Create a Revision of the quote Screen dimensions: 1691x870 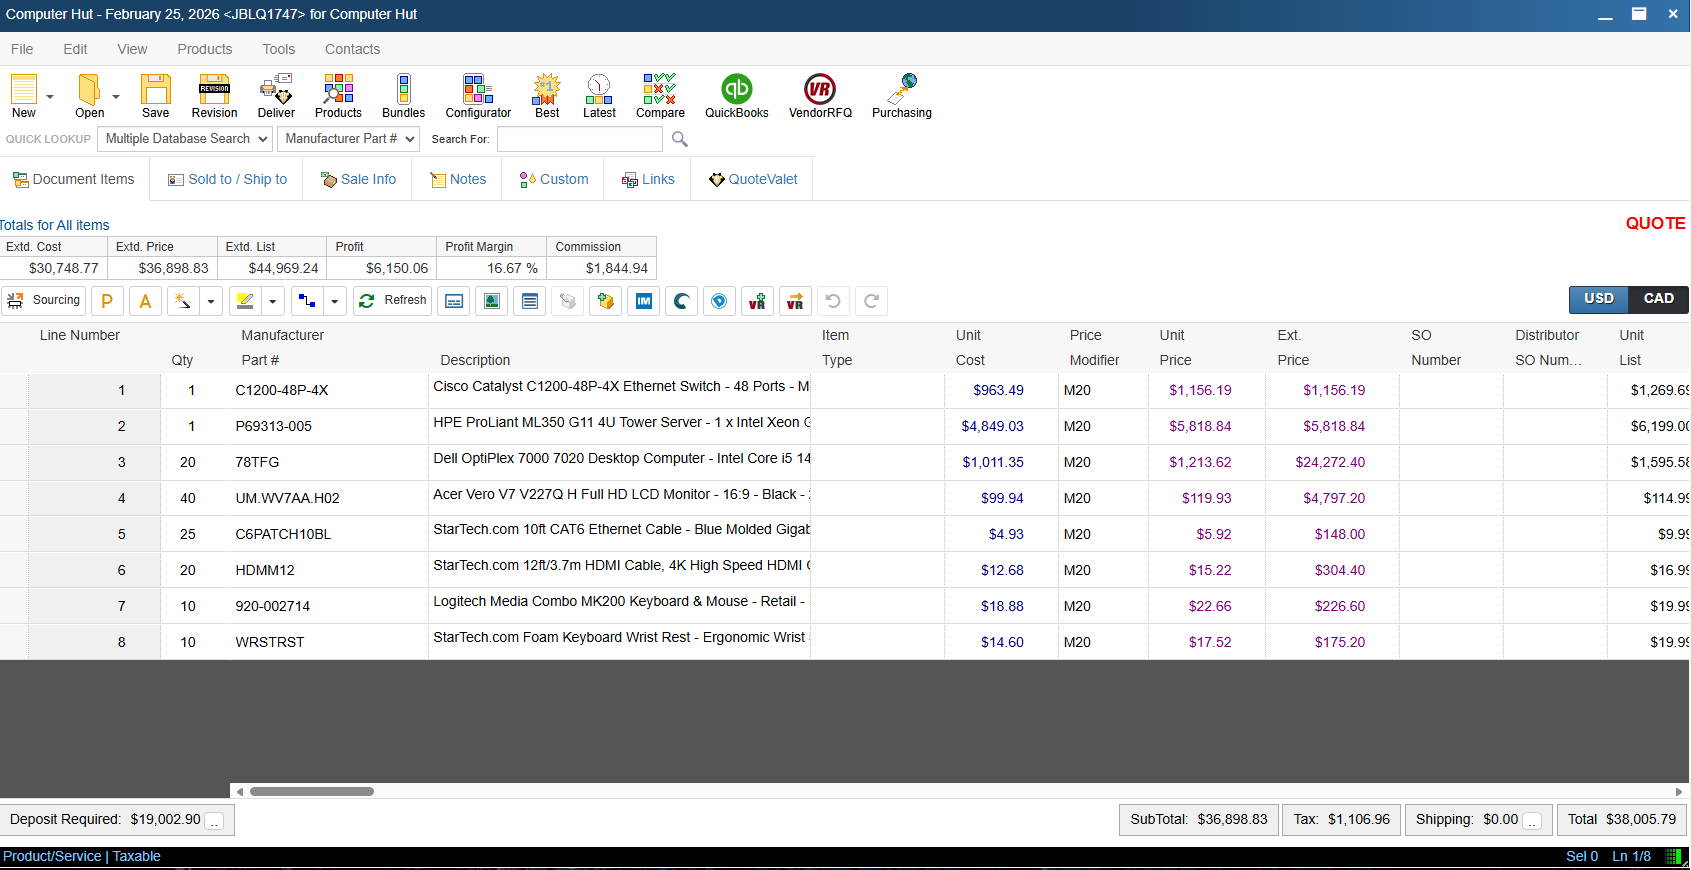pyautogui.click(x=214, y=96)
